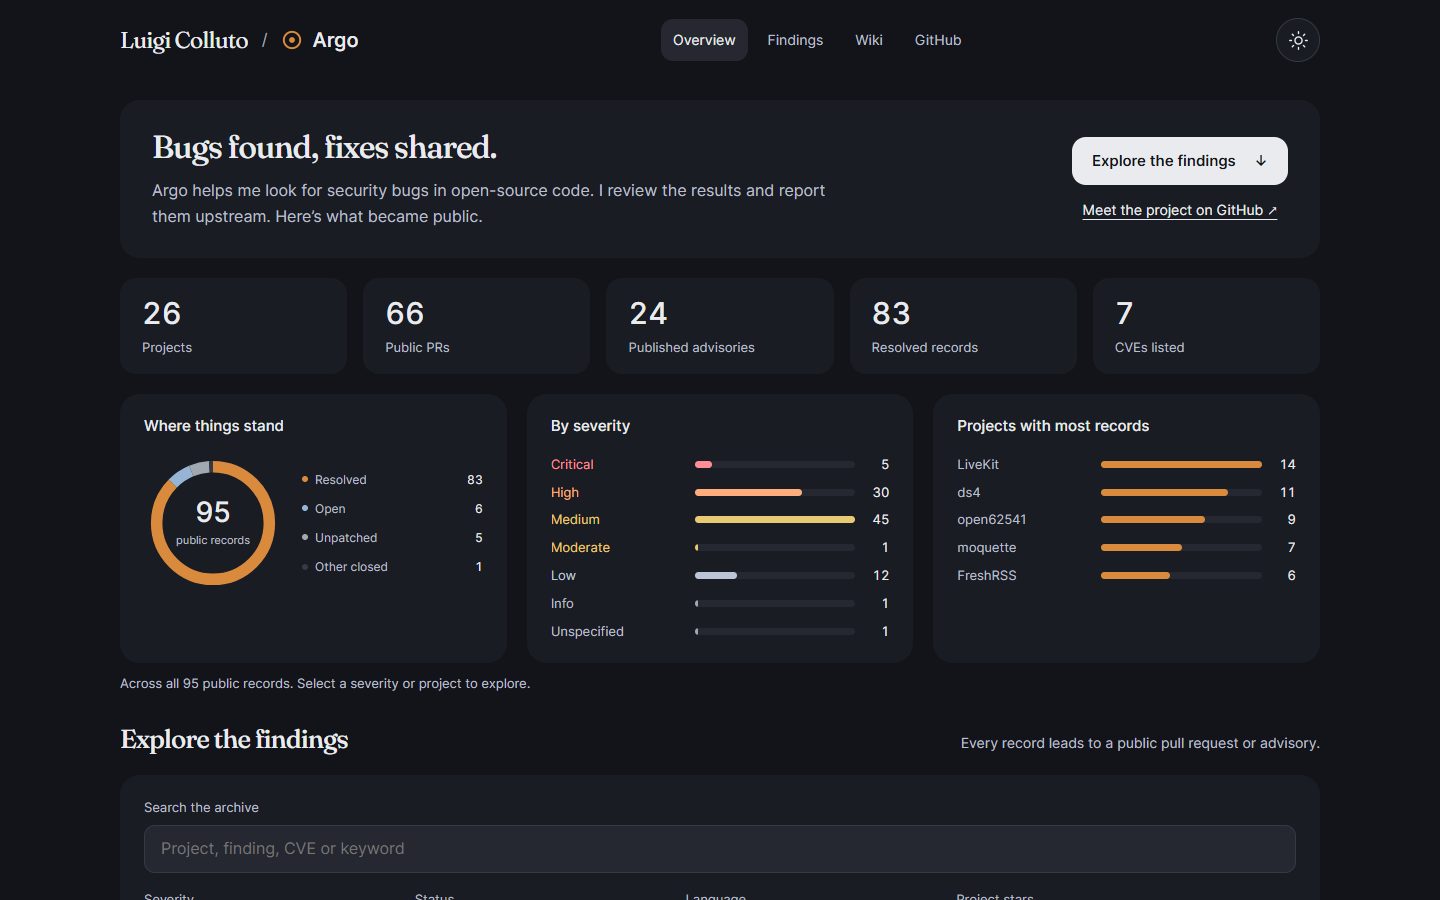
Task: Click the 83 Resolved records stat card
Action: (963, 326)
